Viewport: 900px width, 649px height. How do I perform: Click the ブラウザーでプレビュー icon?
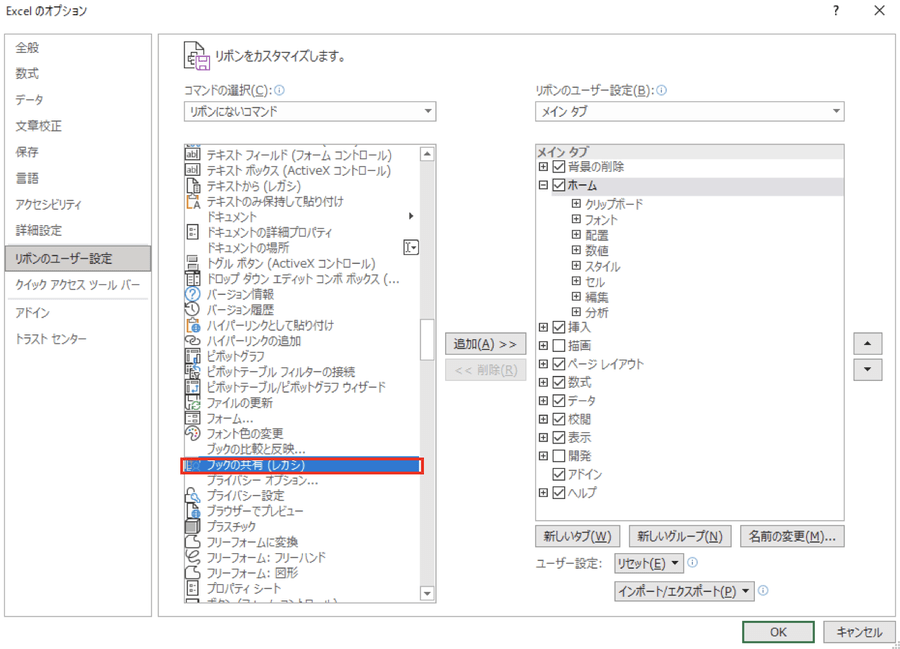click(193, 511)
